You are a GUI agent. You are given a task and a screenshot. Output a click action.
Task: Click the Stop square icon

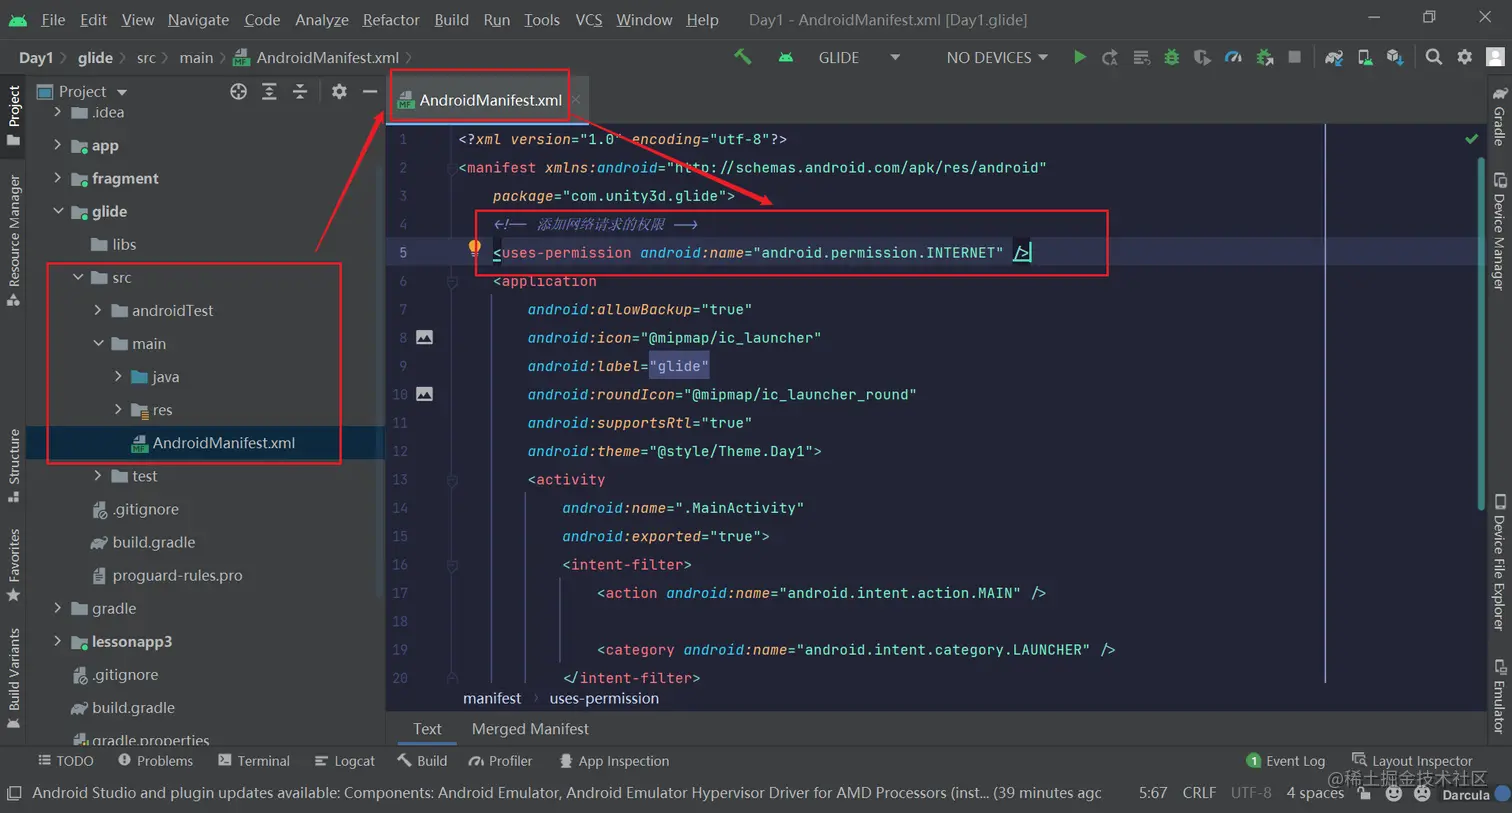[1294, 57]
